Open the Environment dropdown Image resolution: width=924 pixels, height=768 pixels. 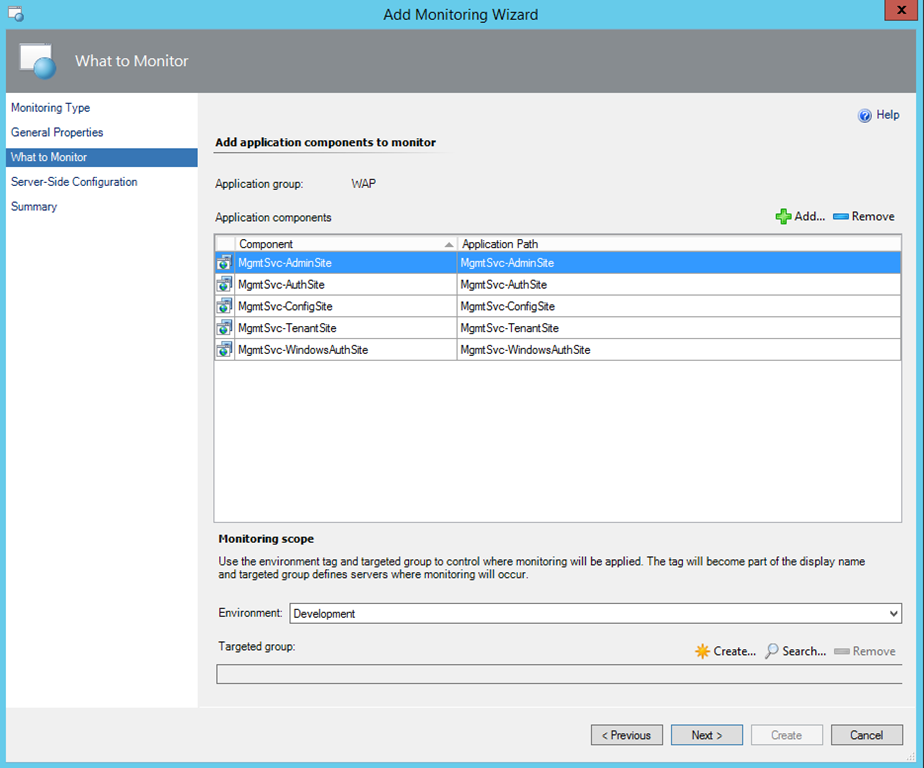(595, 614)
